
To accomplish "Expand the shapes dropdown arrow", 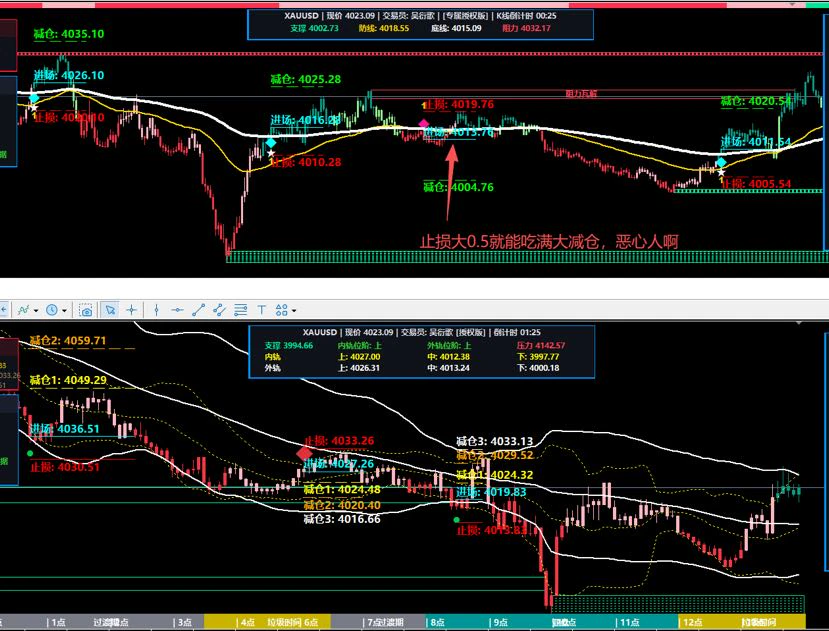I will click(294, 310).
